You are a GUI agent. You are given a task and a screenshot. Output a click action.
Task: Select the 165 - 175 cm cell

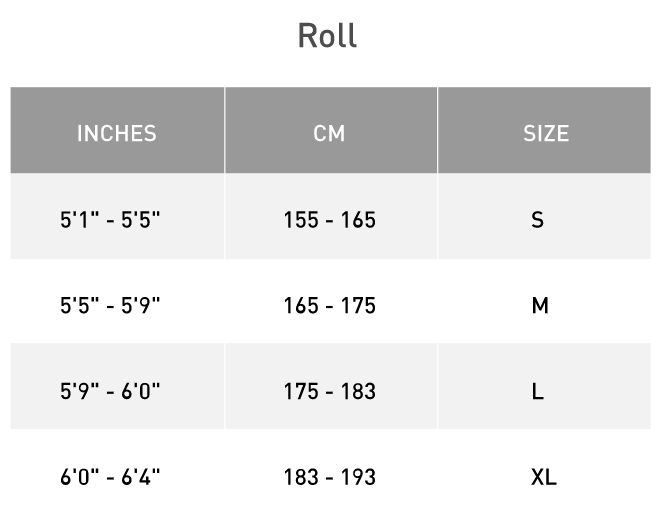pyautogui.click(x=329, y=305)
